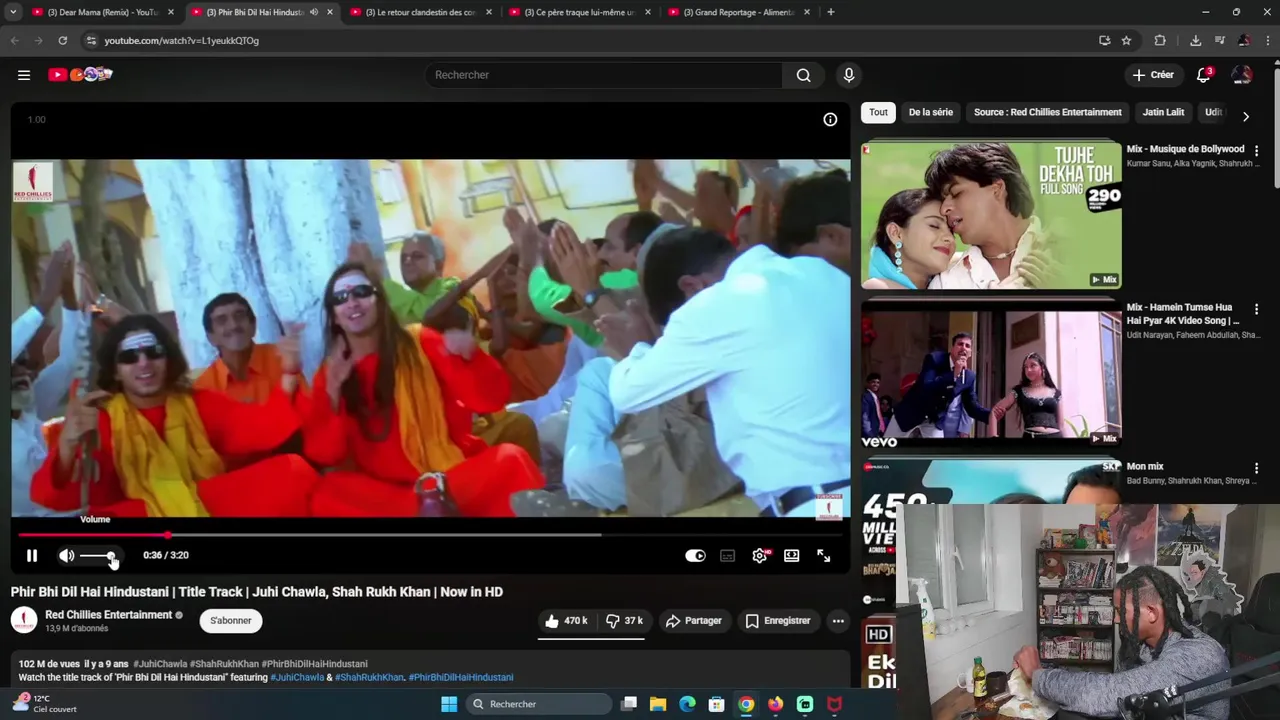The height and width of the screenshot is (720, 1280).
Task: Open more actions ellipsis under video
Action: [x=838, y=621]
